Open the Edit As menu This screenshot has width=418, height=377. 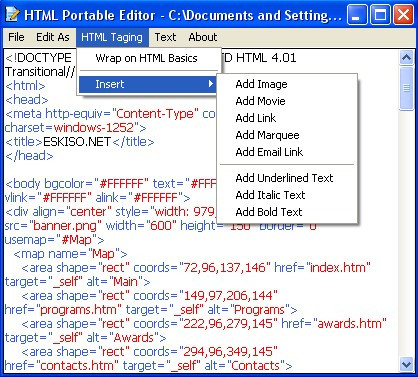click(53, 37)
